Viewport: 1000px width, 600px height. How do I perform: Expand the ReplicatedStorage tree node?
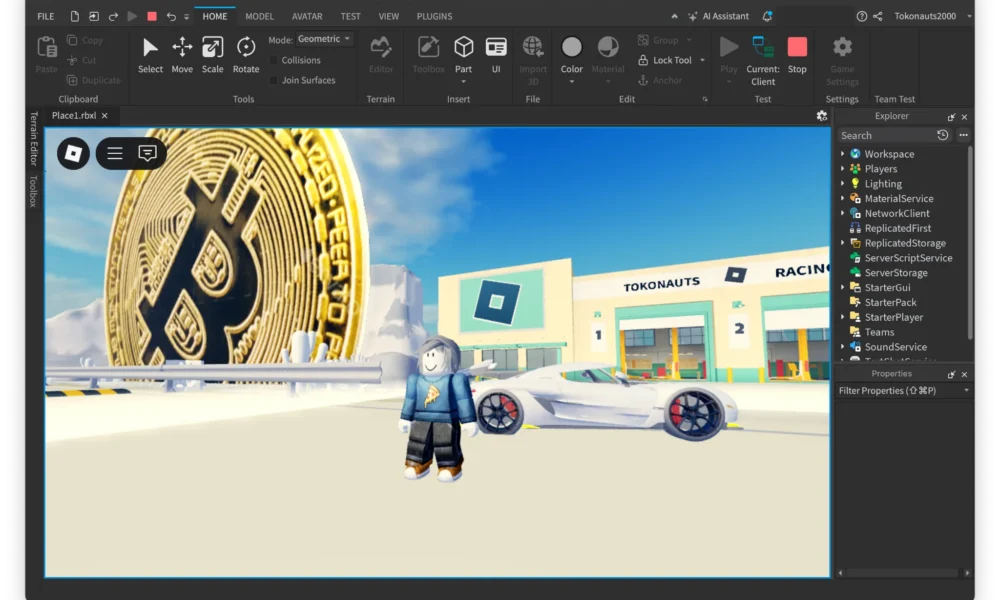pos(842,243)
